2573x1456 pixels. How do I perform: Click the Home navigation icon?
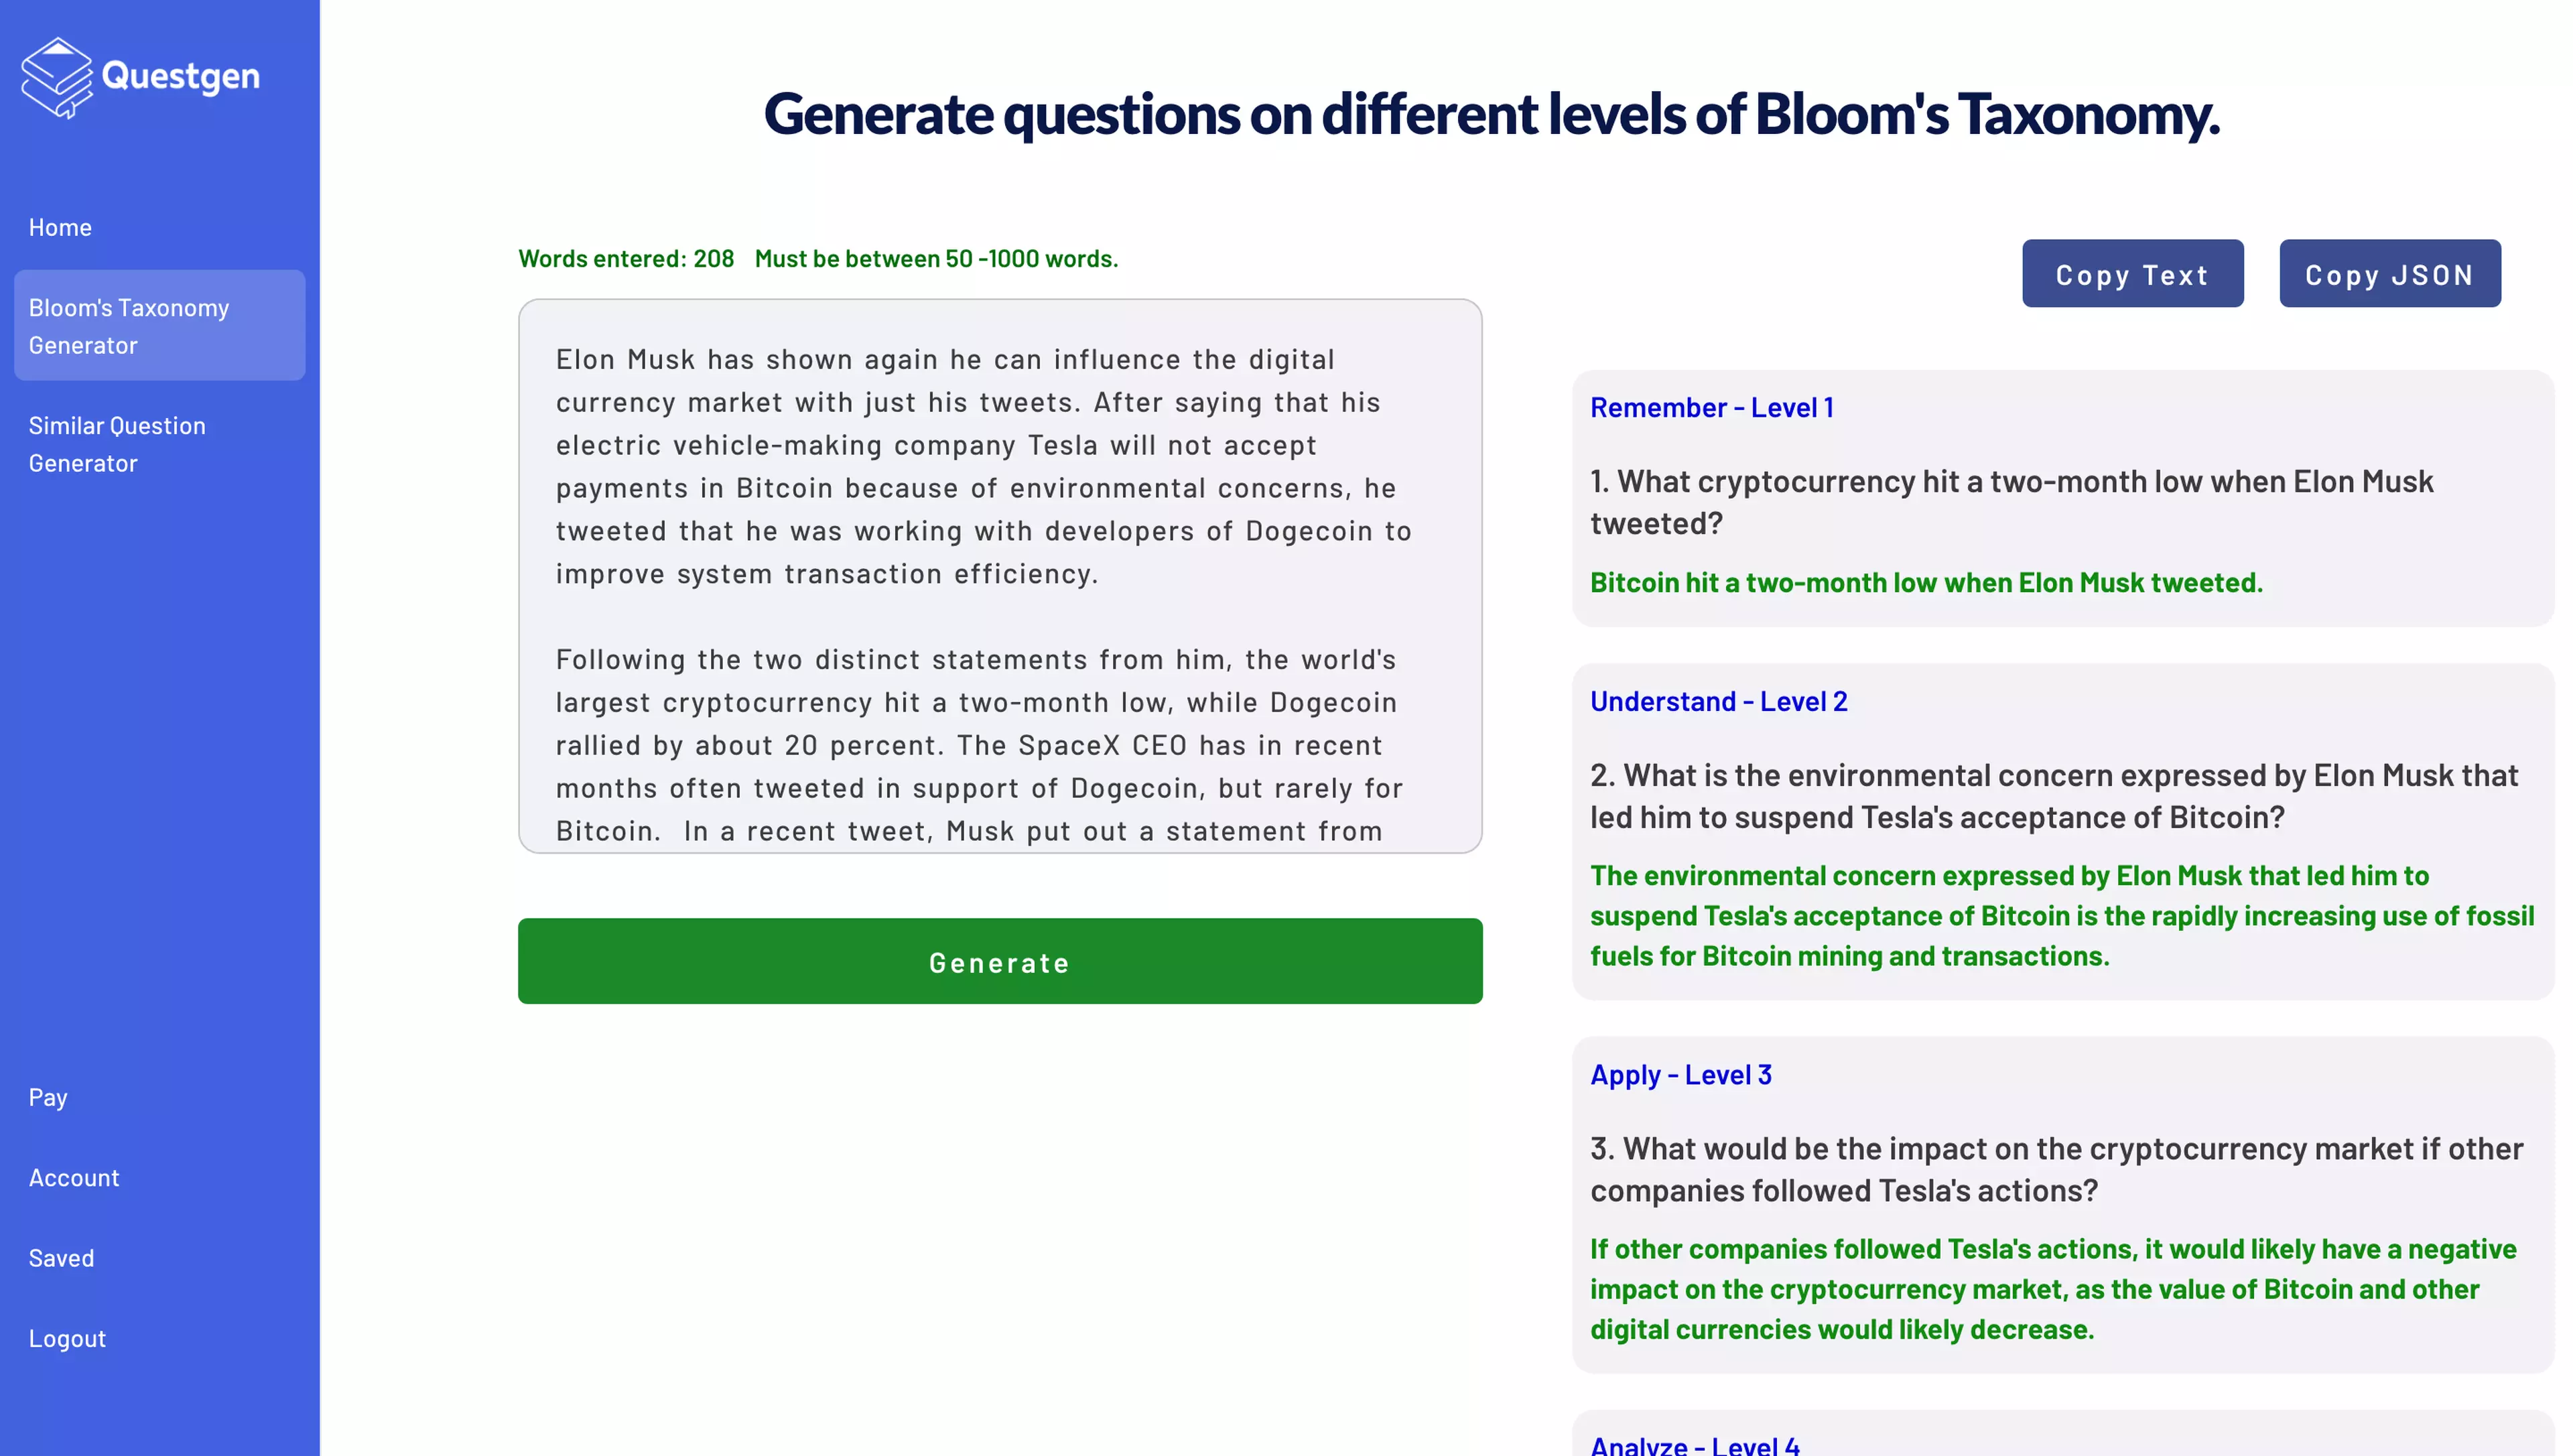(60, 226)
